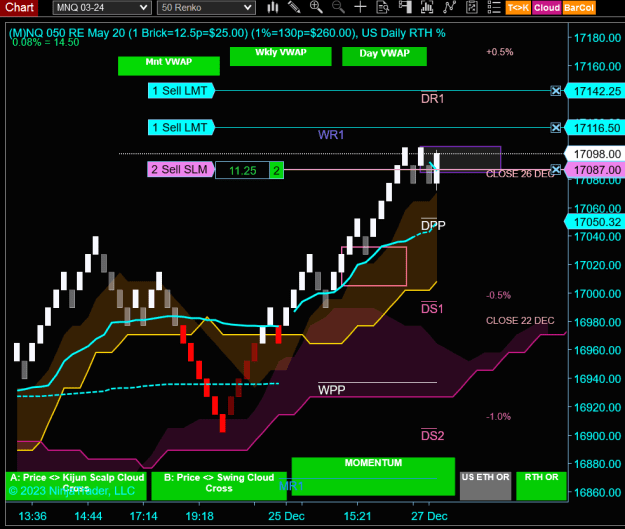The image size is (625, 529).
Task: Open the data series bars icon
Action: click(x=427, y=7)
